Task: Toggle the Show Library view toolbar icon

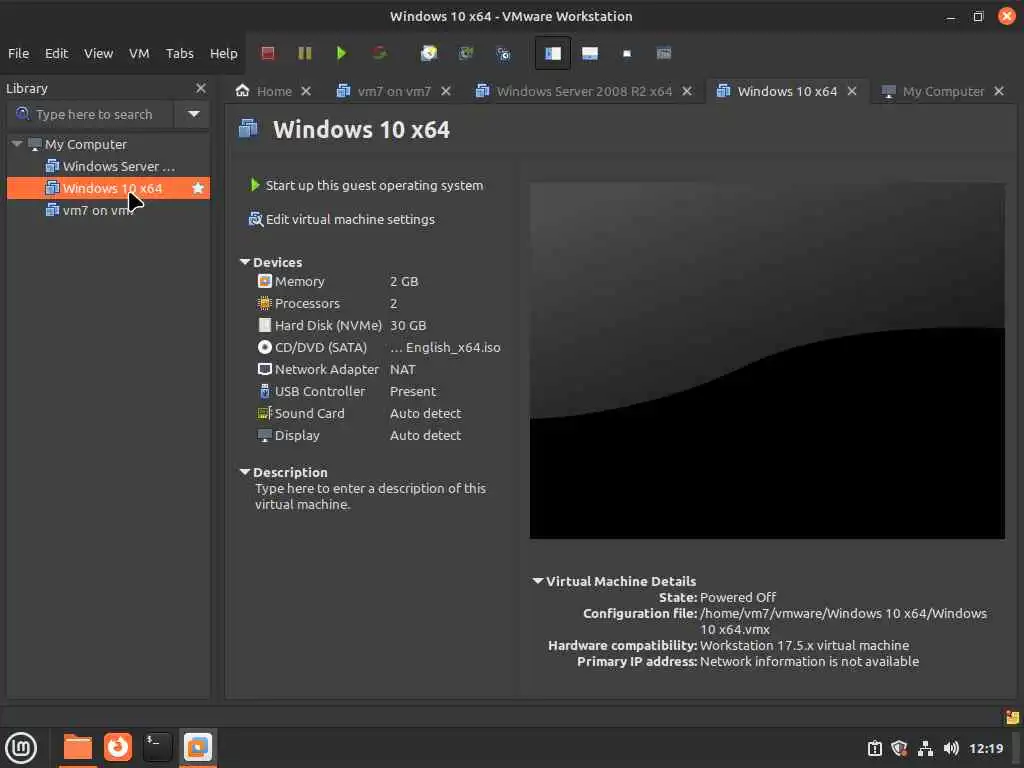Action: tap(552, 53)
